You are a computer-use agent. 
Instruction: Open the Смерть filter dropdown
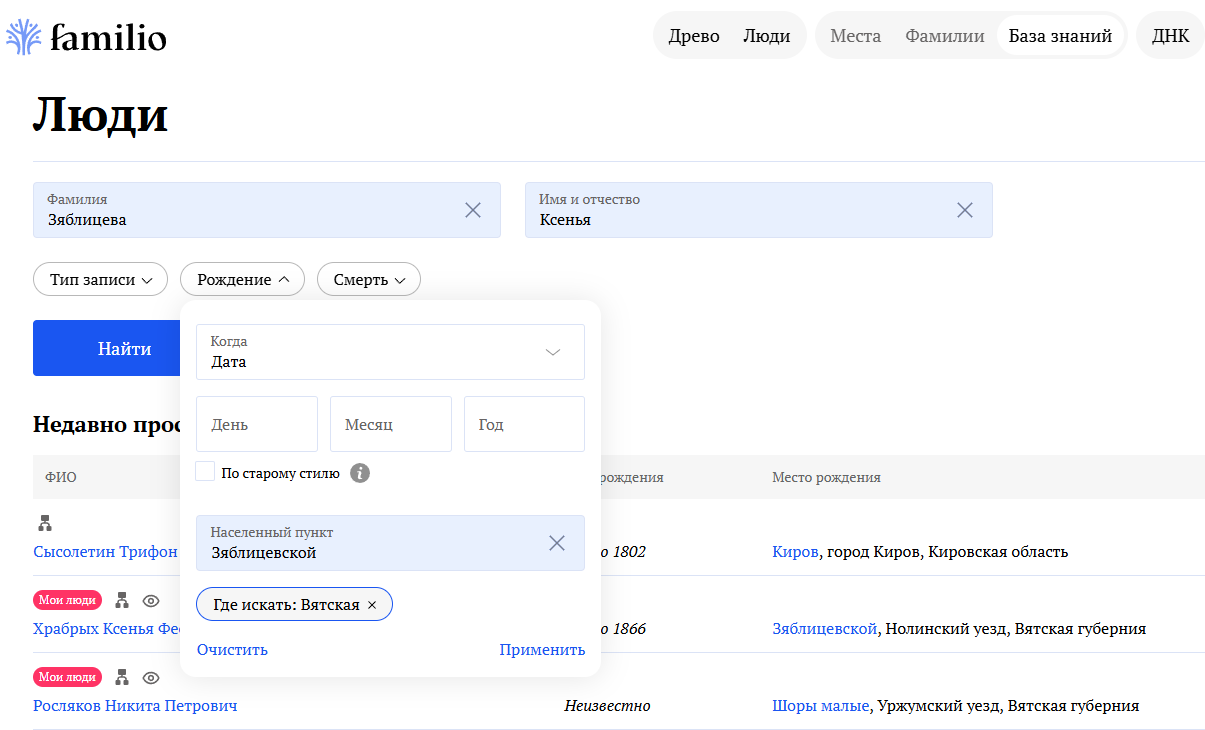(368, 280)
